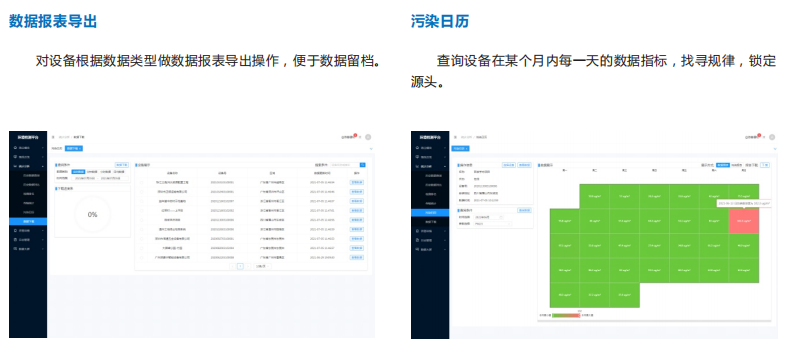Click the device search input field above the table

(345, 165)
